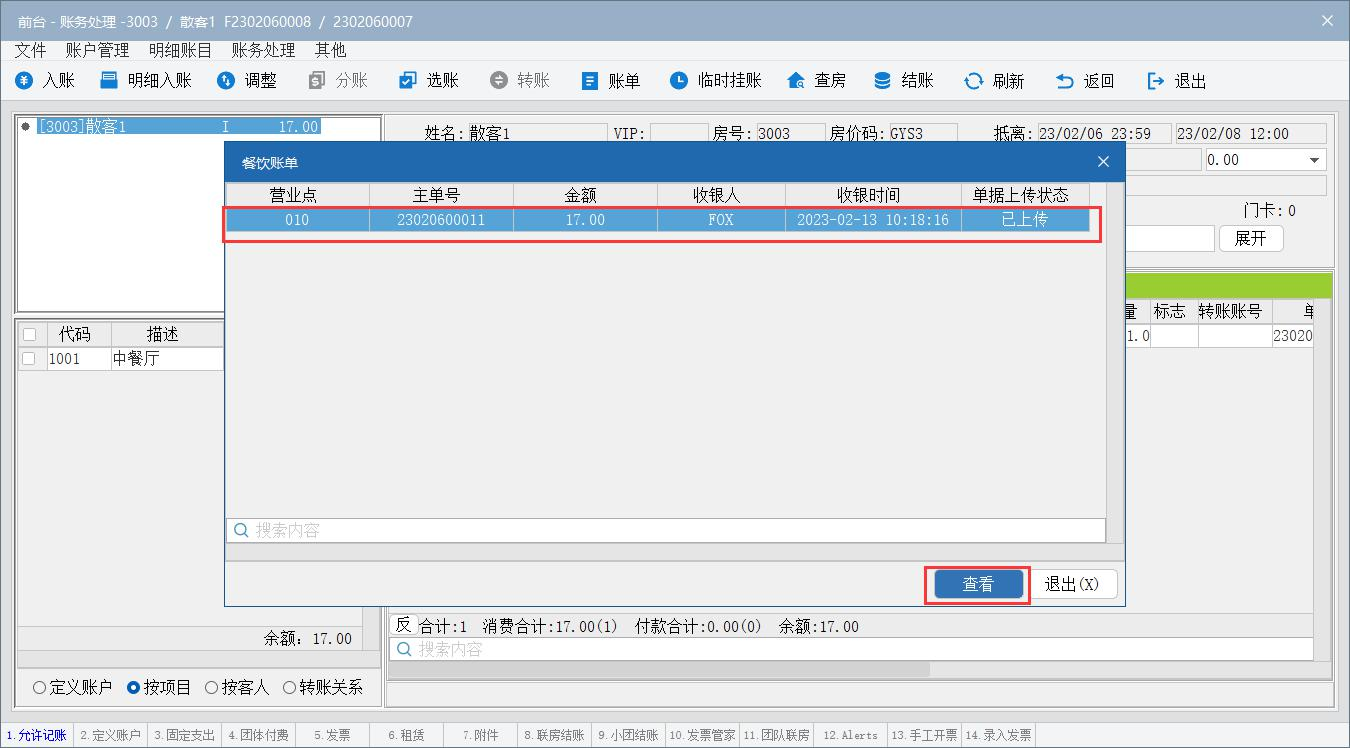Click the dialog's 搜索内容 search field
This screenshot has height=748, width=1350.
[666, 530]
